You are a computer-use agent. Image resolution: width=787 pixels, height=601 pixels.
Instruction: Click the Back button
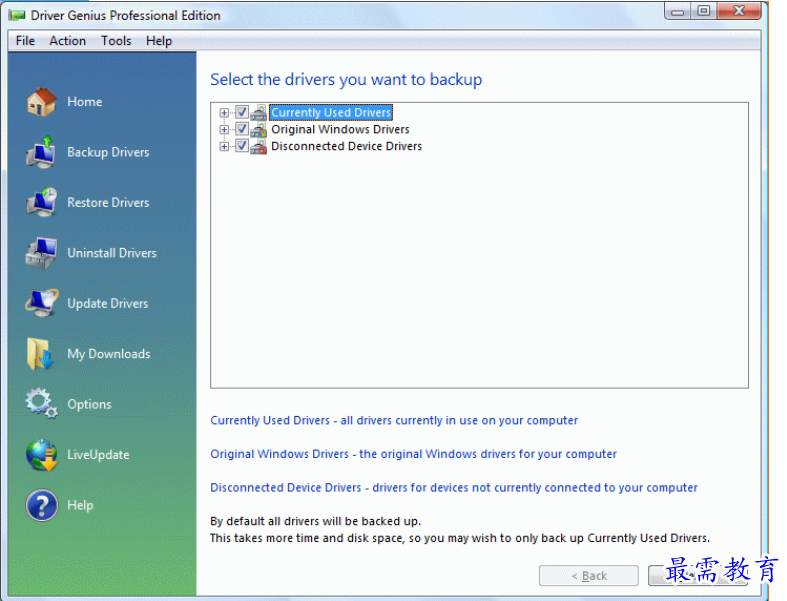588,576
